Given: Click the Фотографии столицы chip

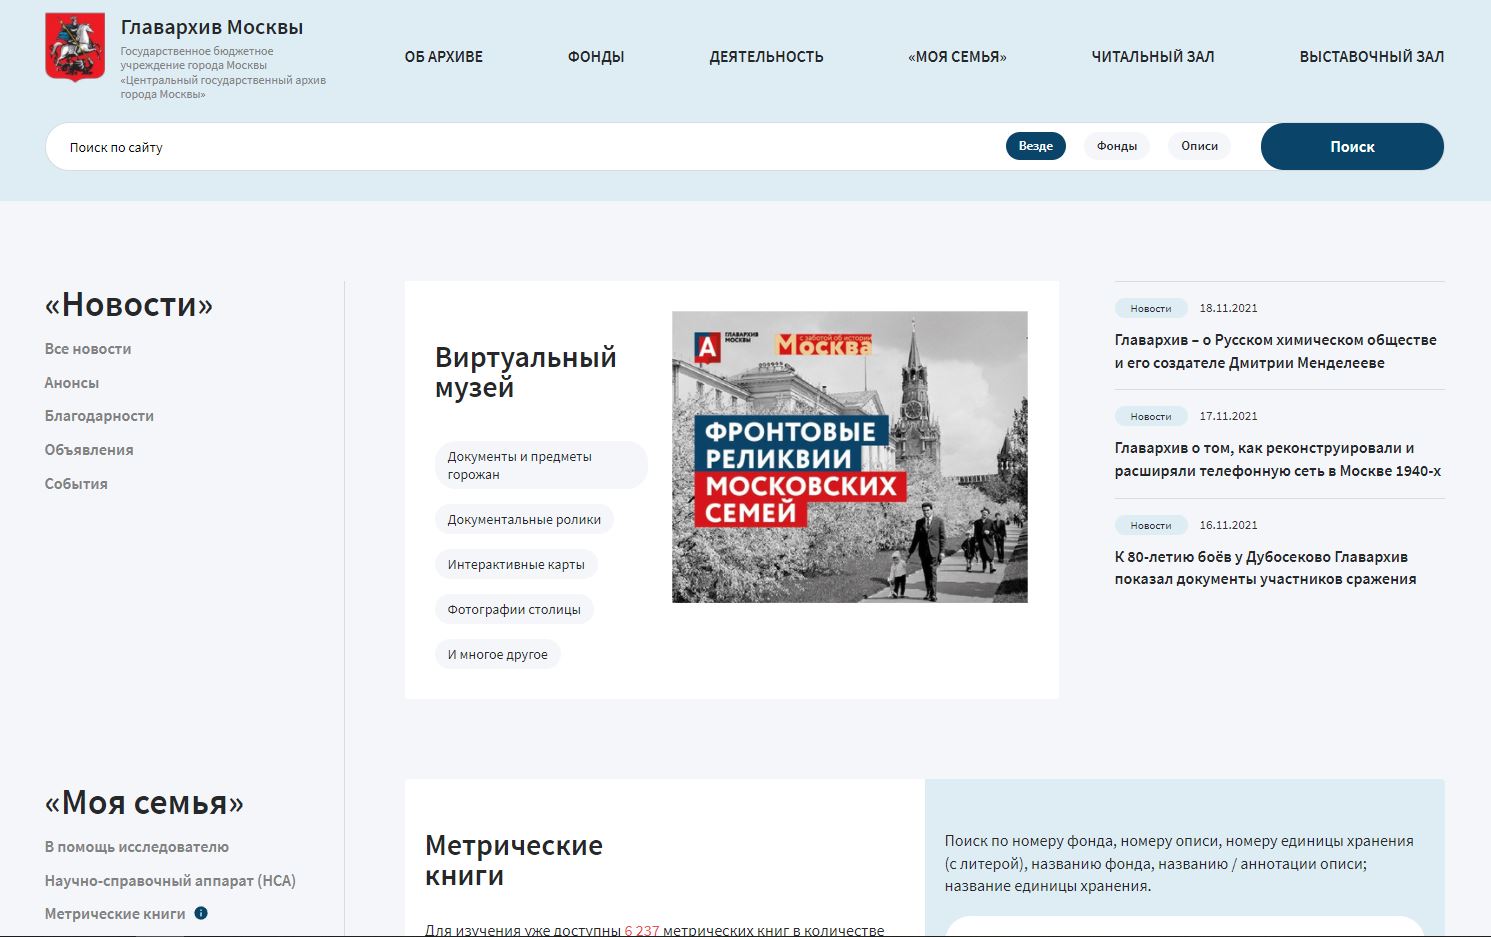Looking at the screenshot, I should pyautogui.click(x=514, y=609).
